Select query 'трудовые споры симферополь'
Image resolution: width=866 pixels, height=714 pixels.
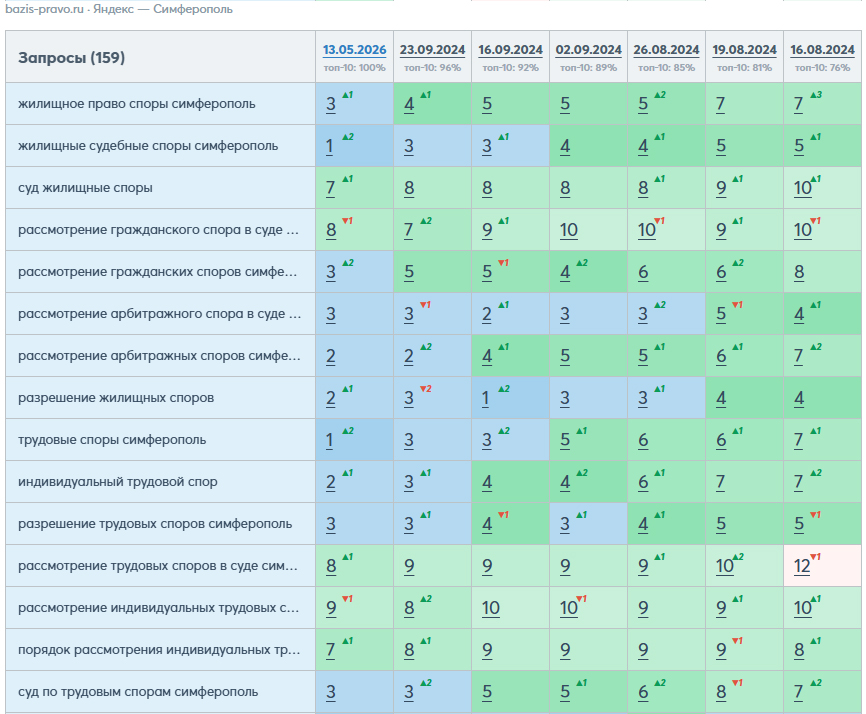(112, 440)
